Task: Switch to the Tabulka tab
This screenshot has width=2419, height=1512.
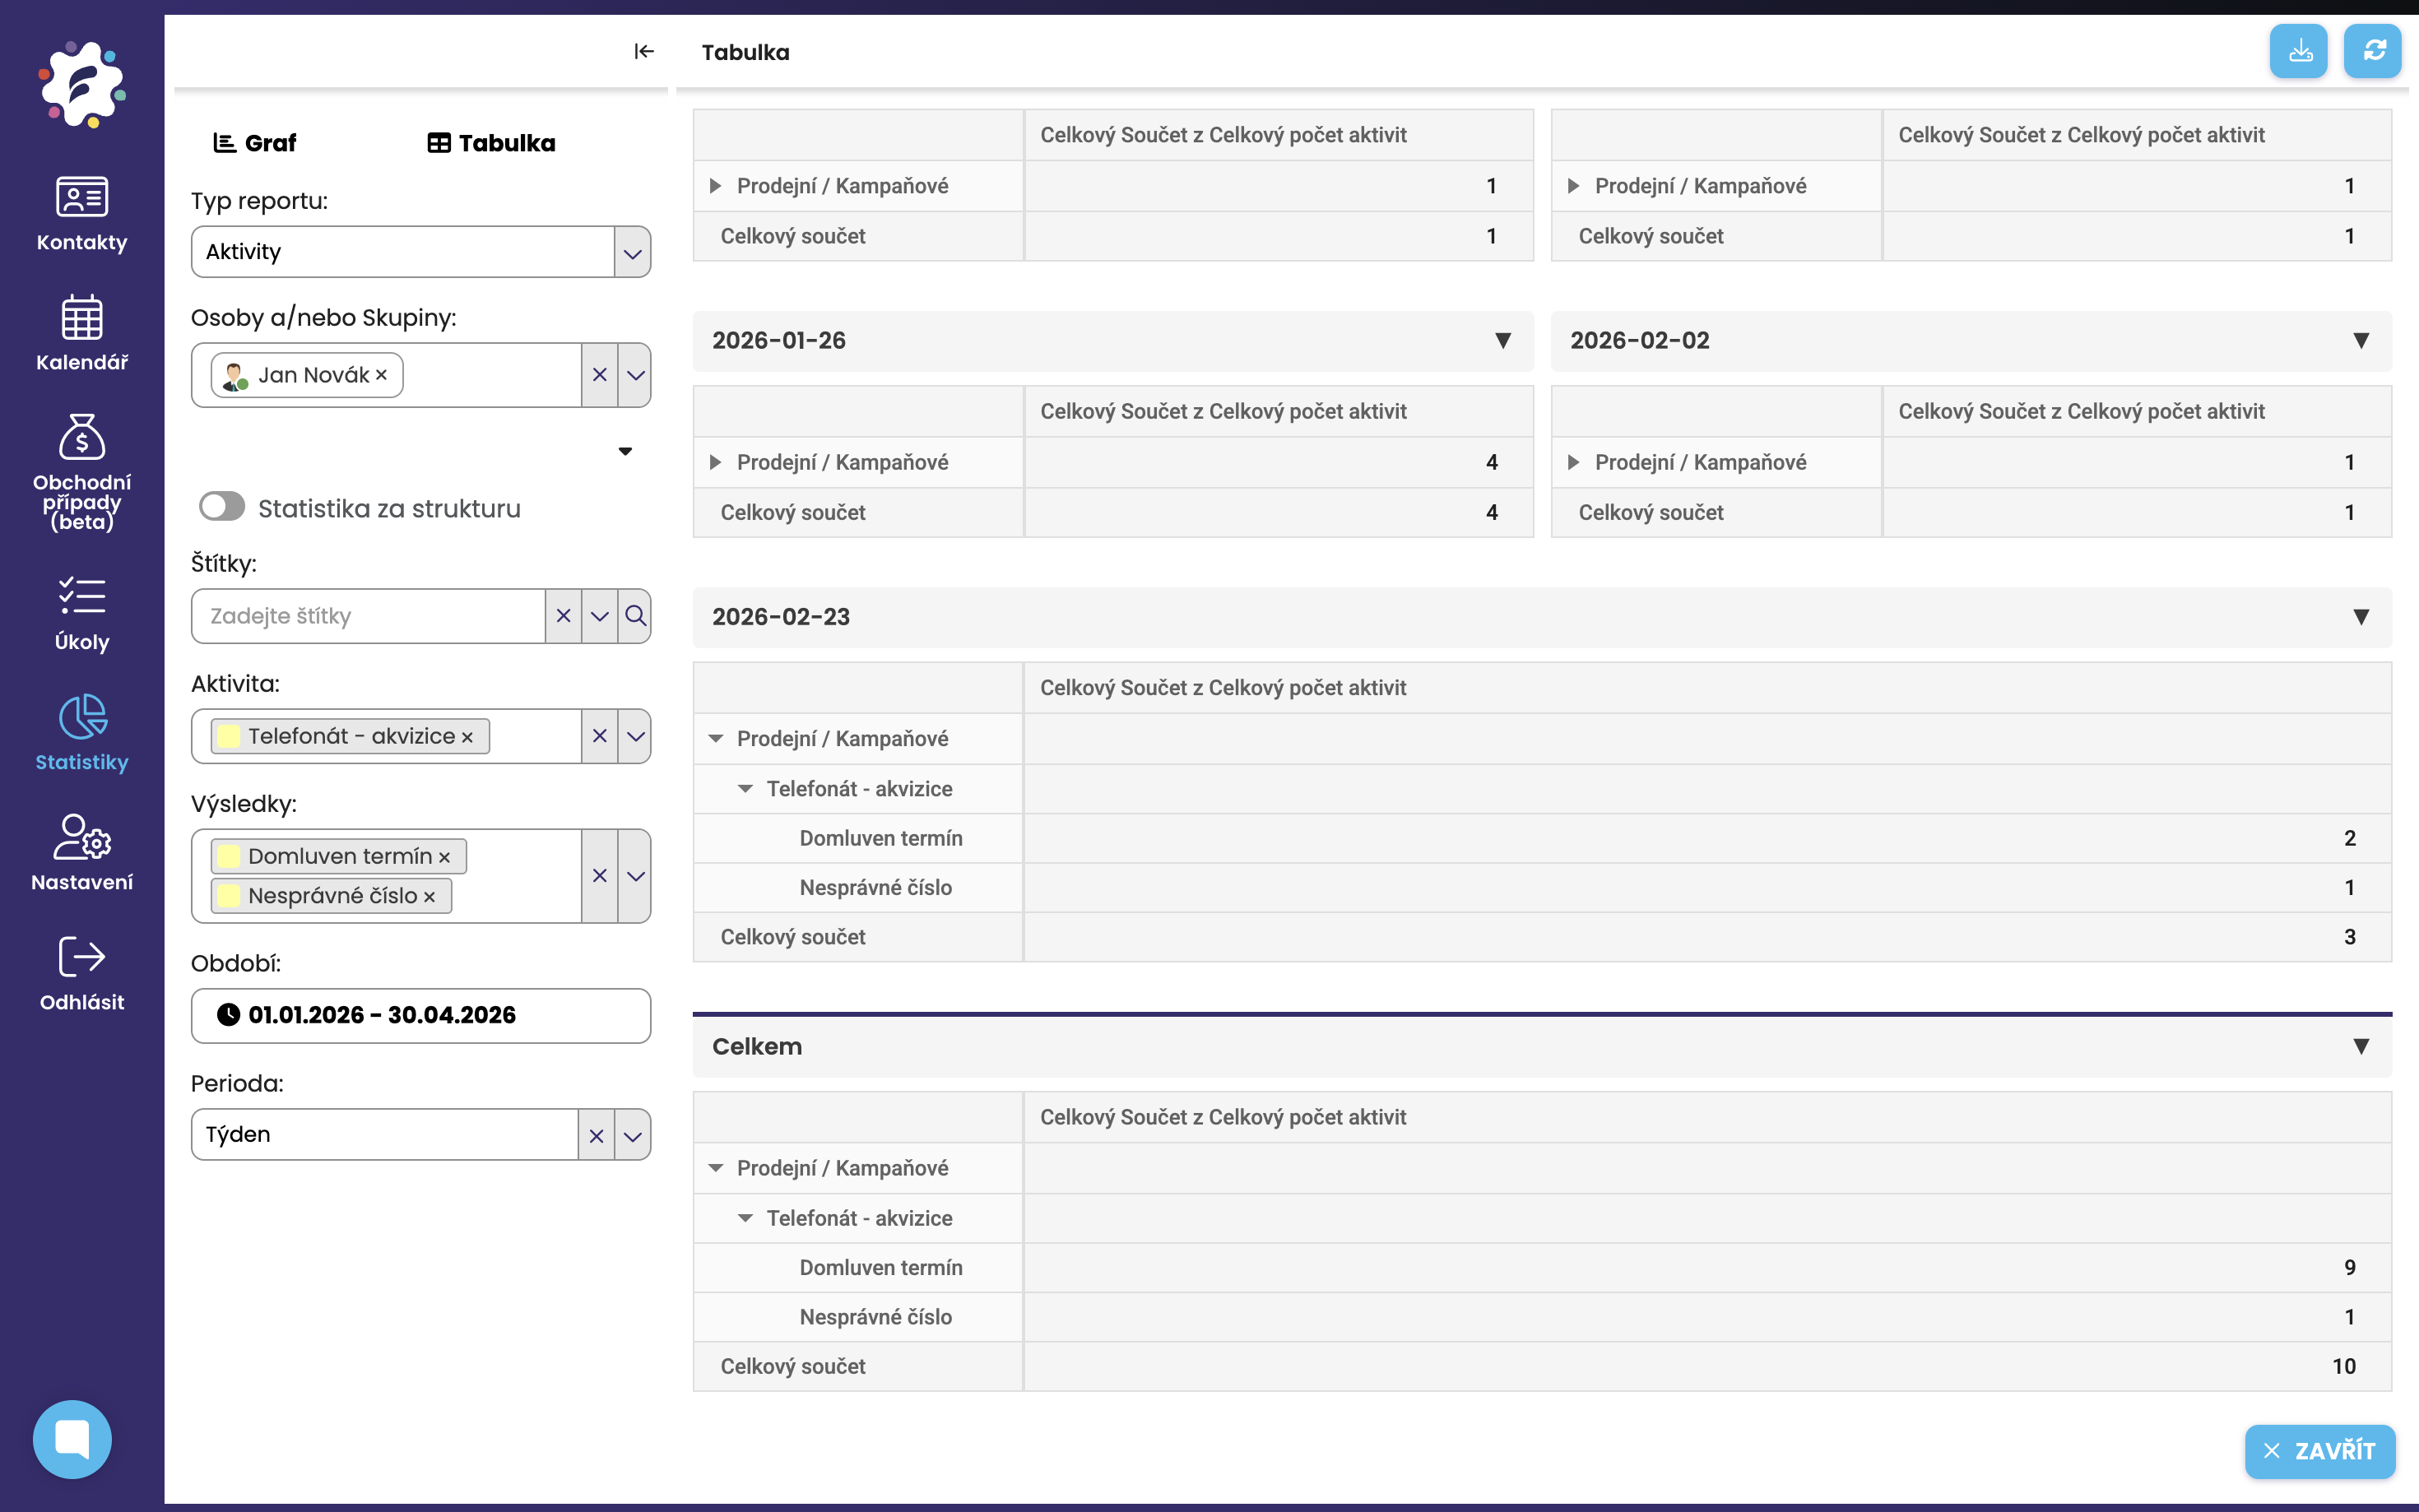Action: (491, 143)
